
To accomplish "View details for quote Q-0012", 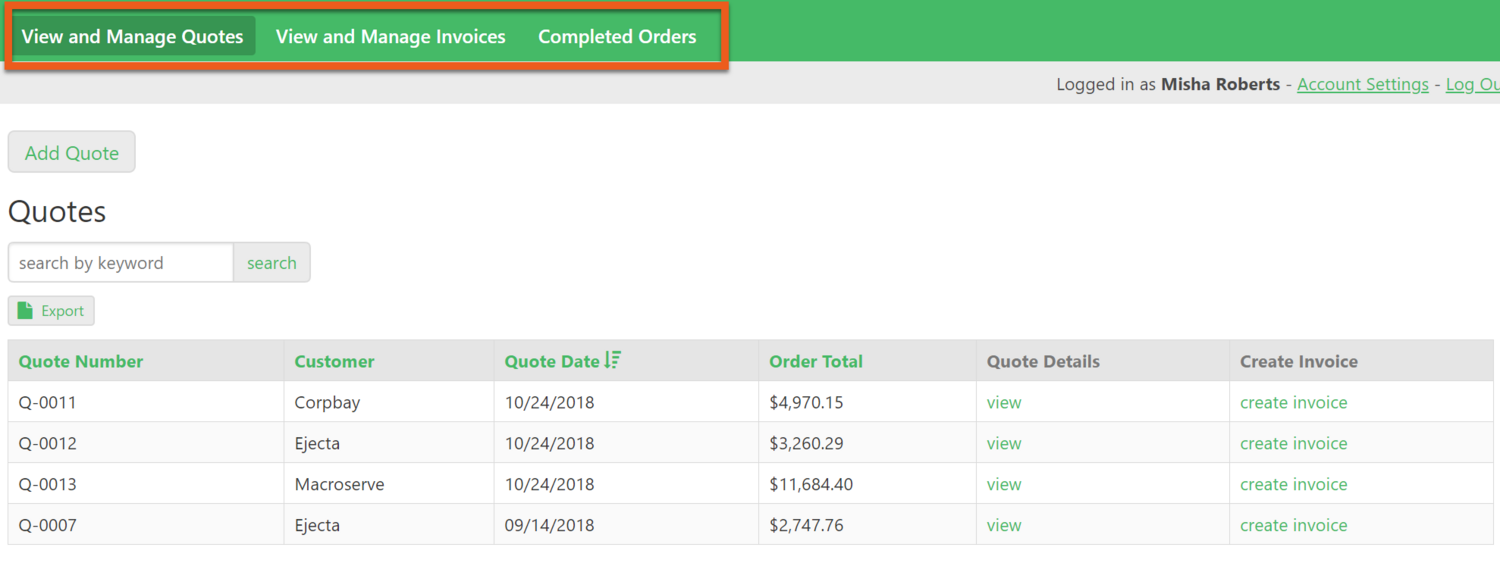I will coord(1004,444).
